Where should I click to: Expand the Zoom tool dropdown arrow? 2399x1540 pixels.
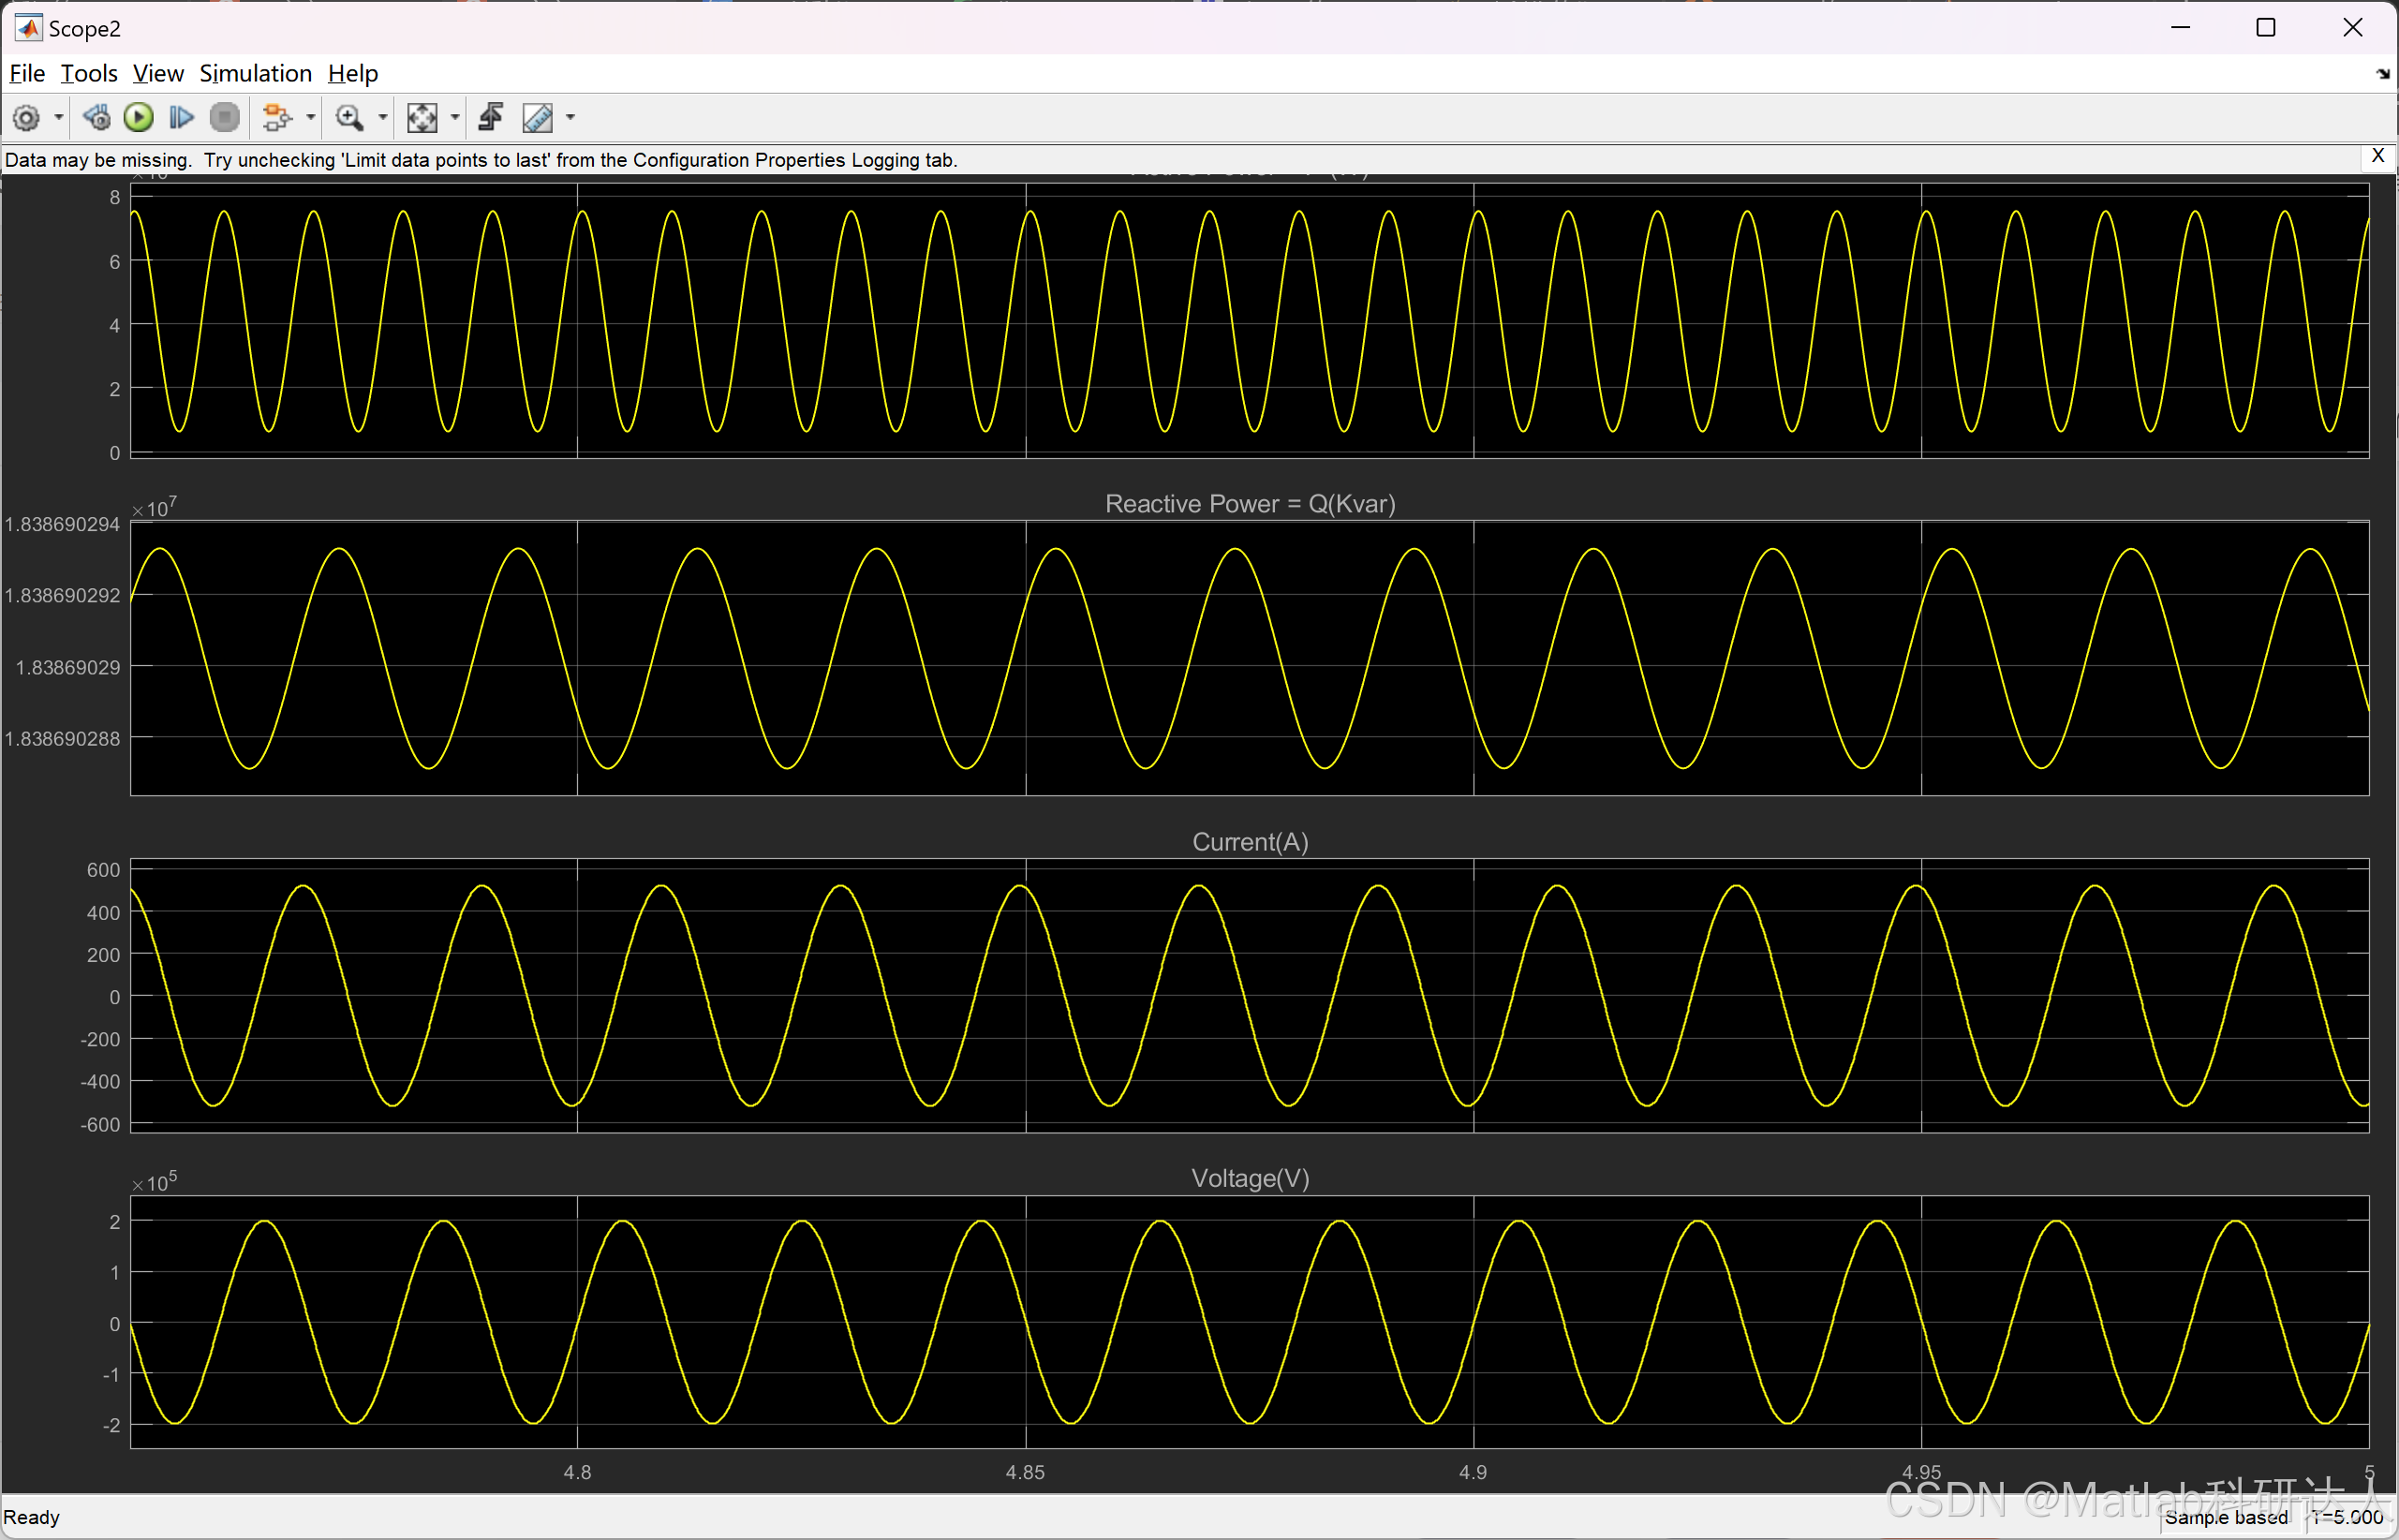coord(383,118)
